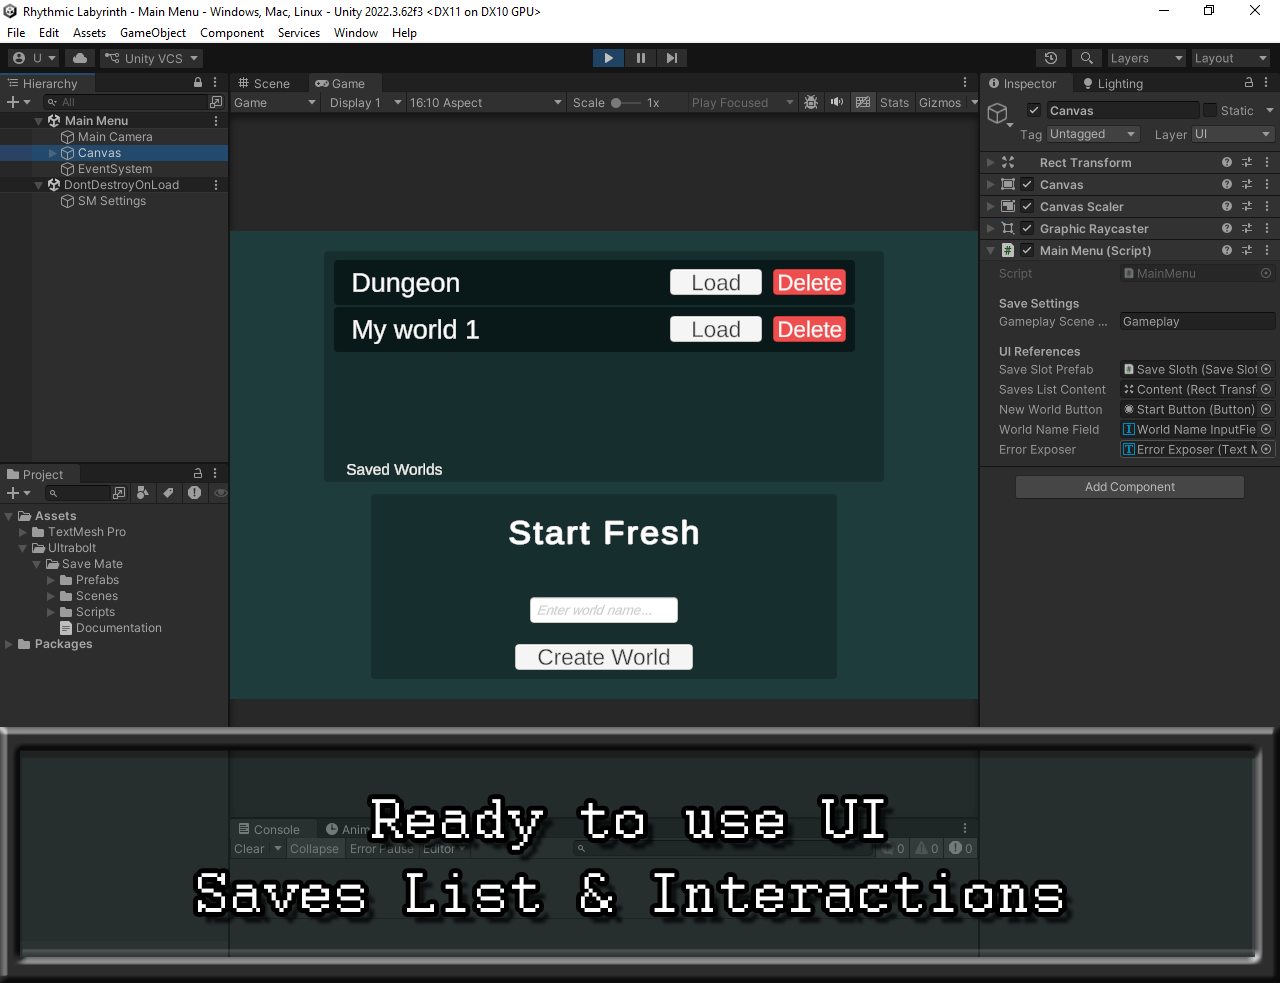Click the Hierarchy add (+) button
The image size is (1280, 983).
coord(18,102)
